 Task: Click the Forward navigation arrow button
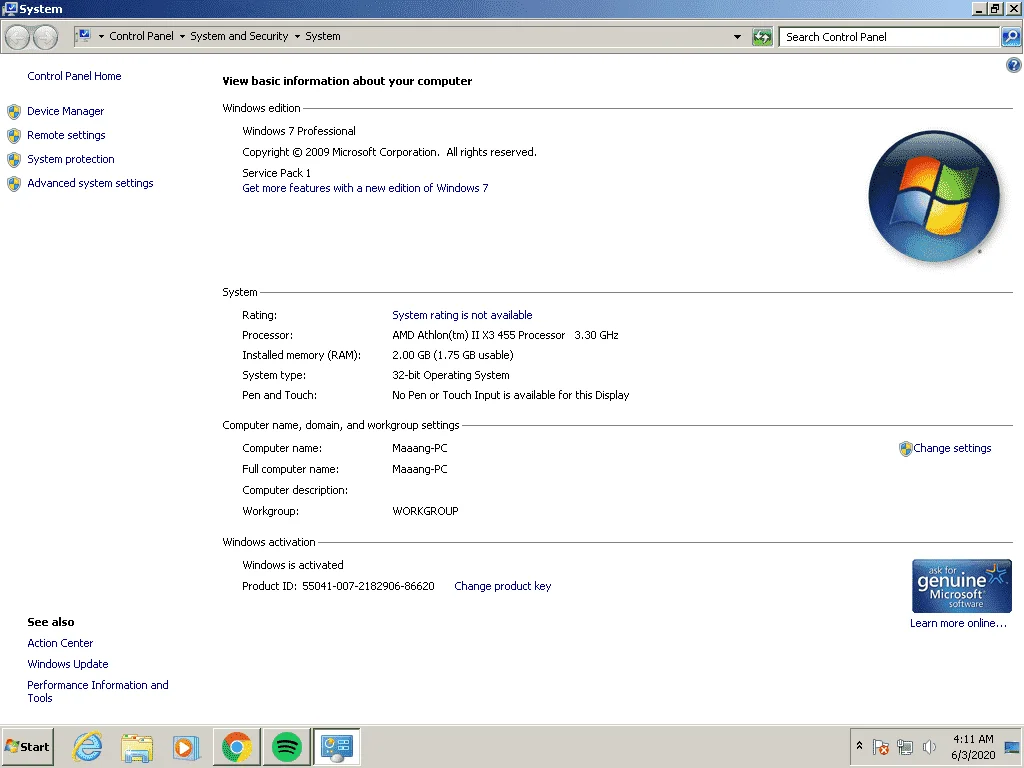click(x=45, y=37)
